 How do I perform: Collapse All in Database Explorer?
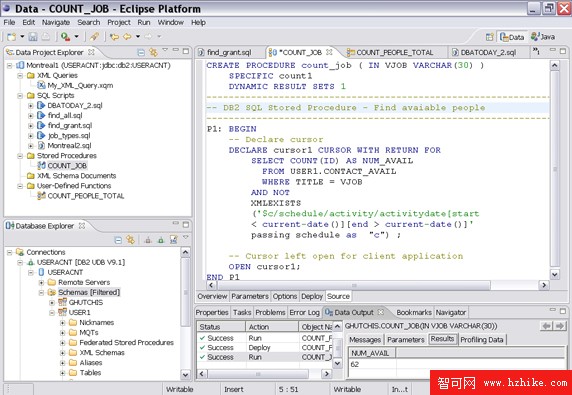tap(118, 240)
